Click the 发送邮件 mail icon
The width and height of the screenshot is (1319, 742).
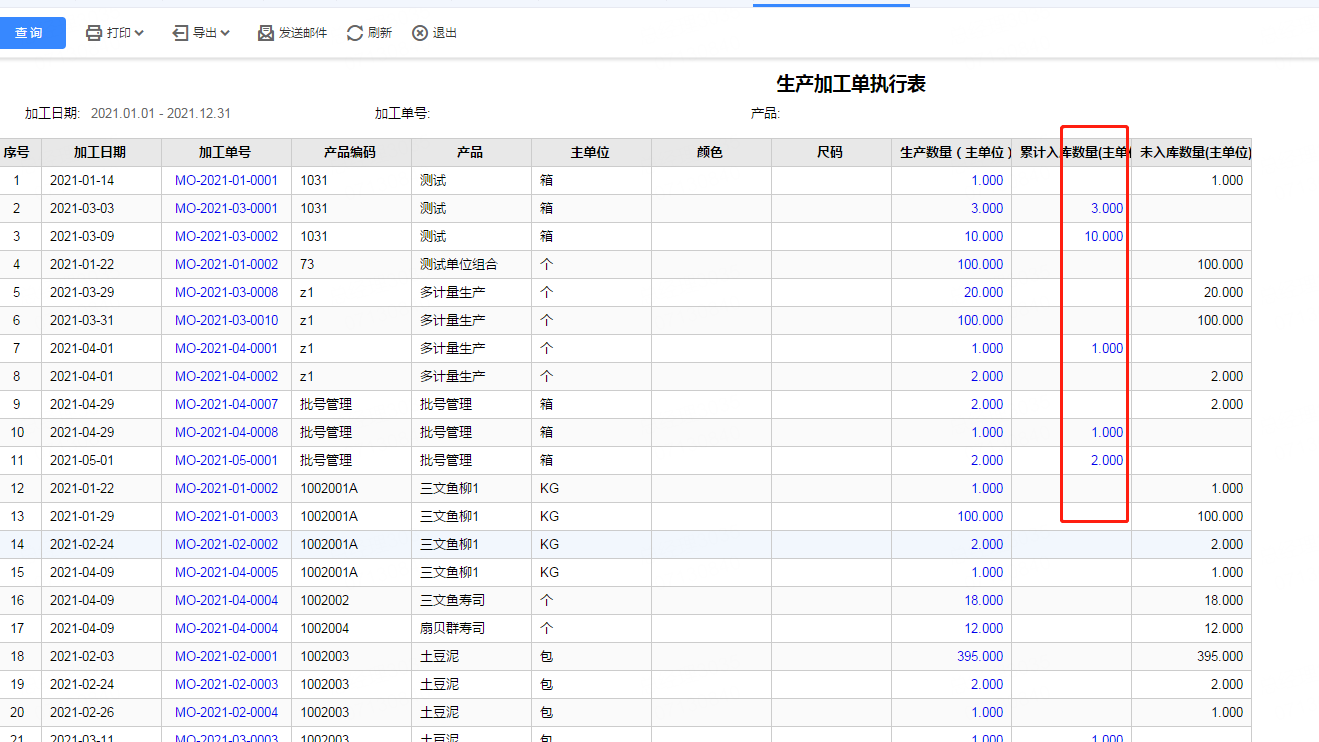tap(266, 33)
